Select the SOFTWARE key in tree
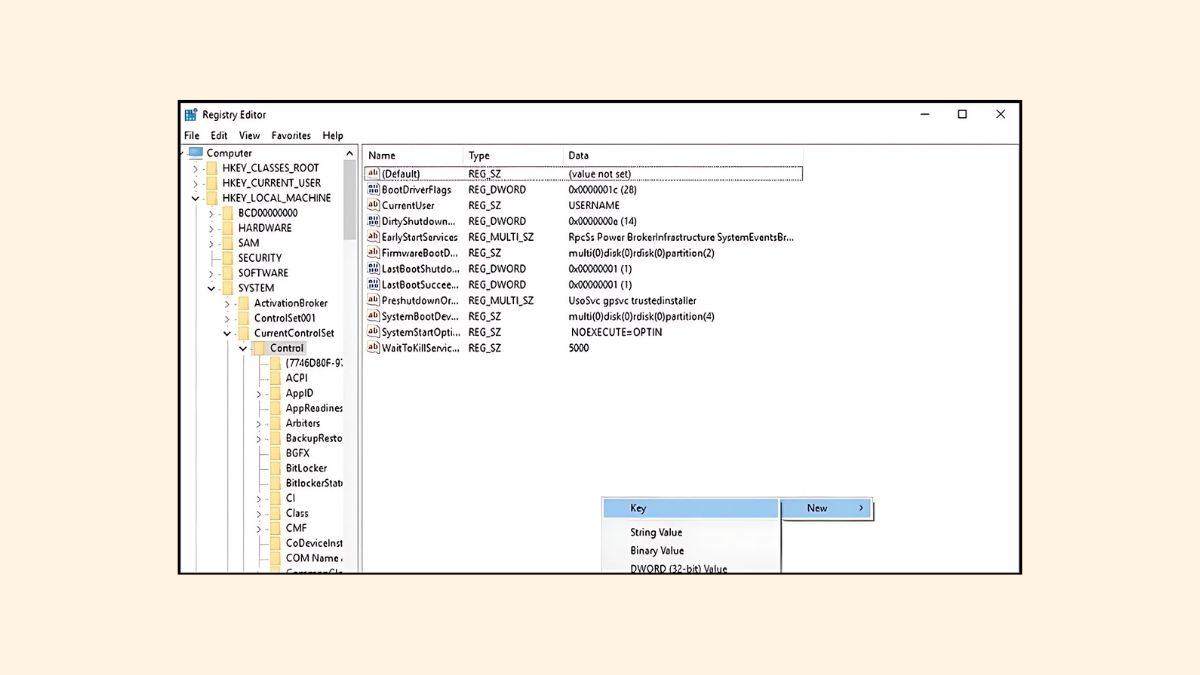The height and width of the screenshot is (675, 1200). 262,273
